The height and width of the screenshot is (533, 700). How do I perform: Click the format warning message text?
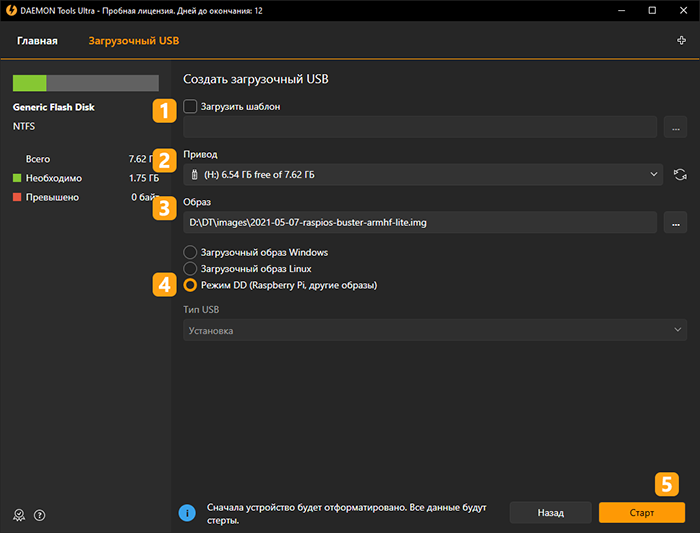coord(346,514)
